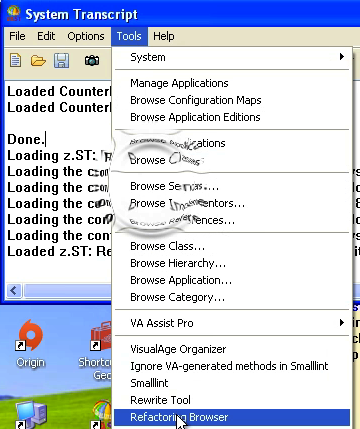This screenshot has width=360, height=429.
Task: Click the new document toolbar icon
Action: (x=15, y=61)
